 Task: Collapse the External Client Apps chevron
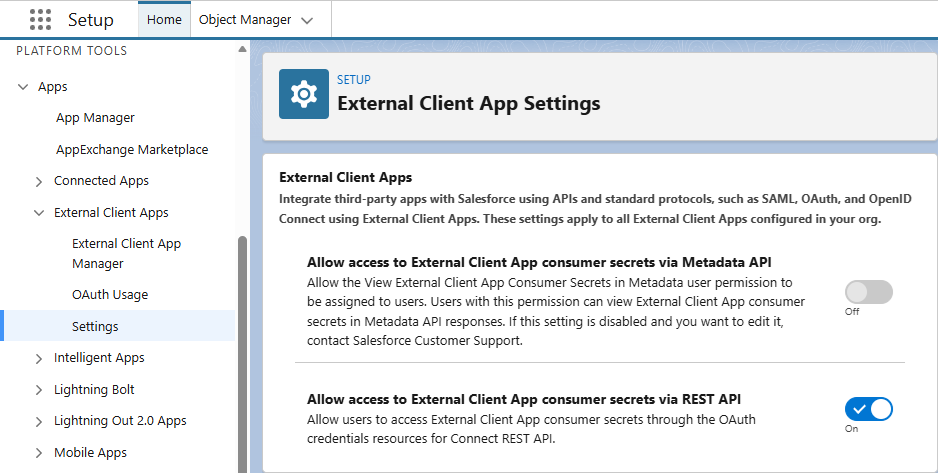39,213
